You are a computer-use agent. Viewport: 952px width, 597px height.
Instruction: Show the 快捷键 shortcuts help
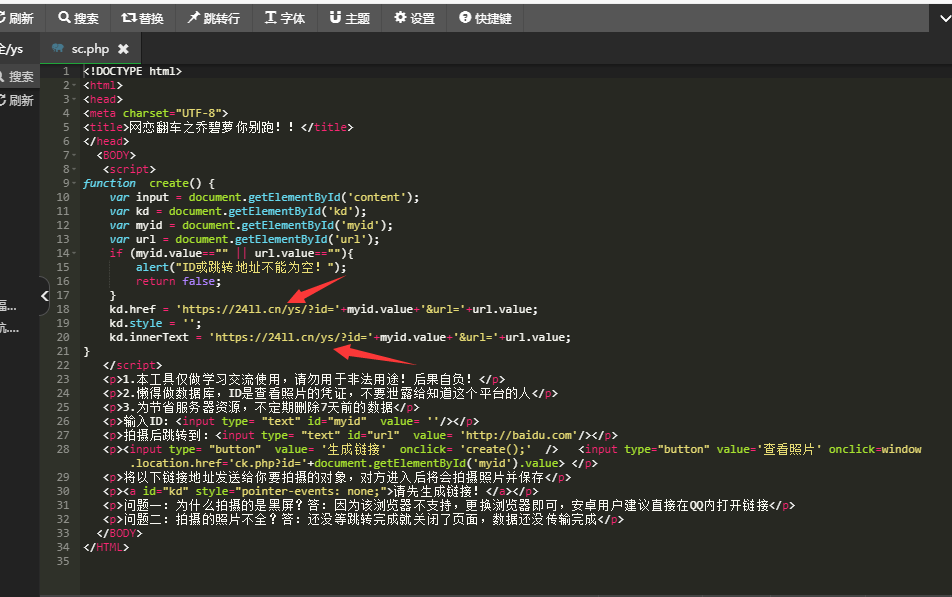[x=485, y=18]
